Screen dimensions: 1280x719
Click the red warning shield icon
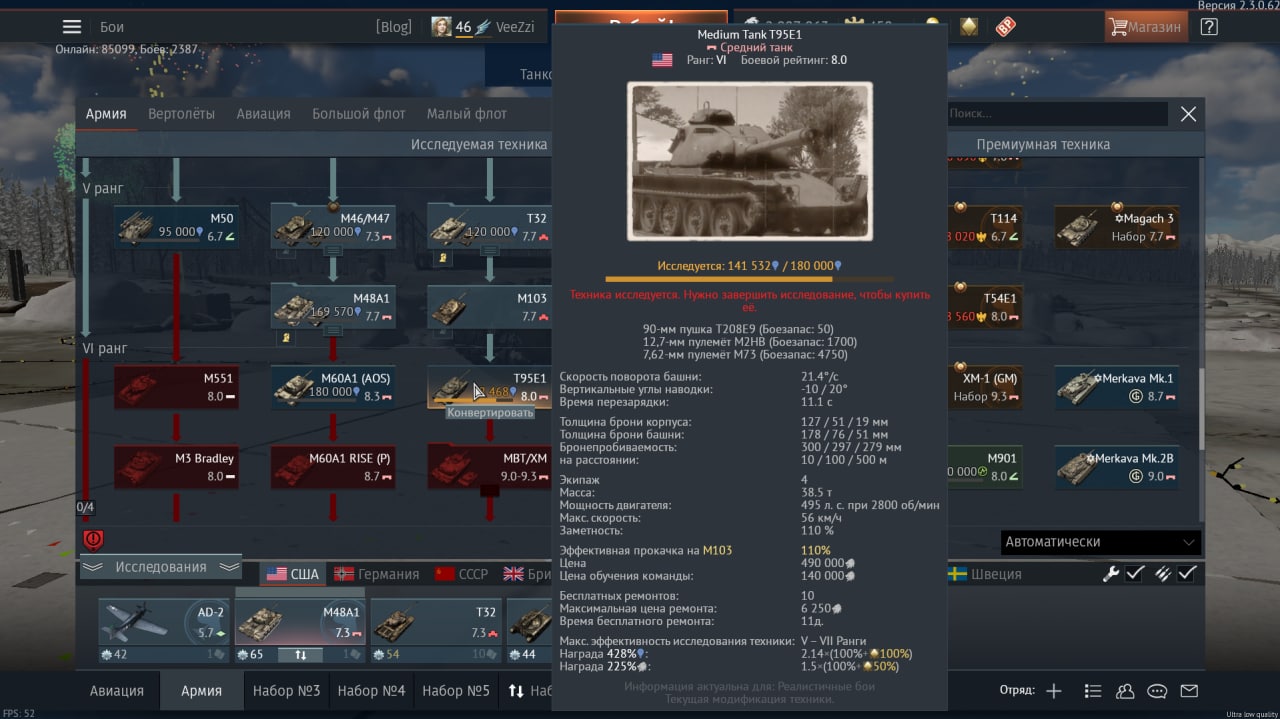click(x=93, y=540)
